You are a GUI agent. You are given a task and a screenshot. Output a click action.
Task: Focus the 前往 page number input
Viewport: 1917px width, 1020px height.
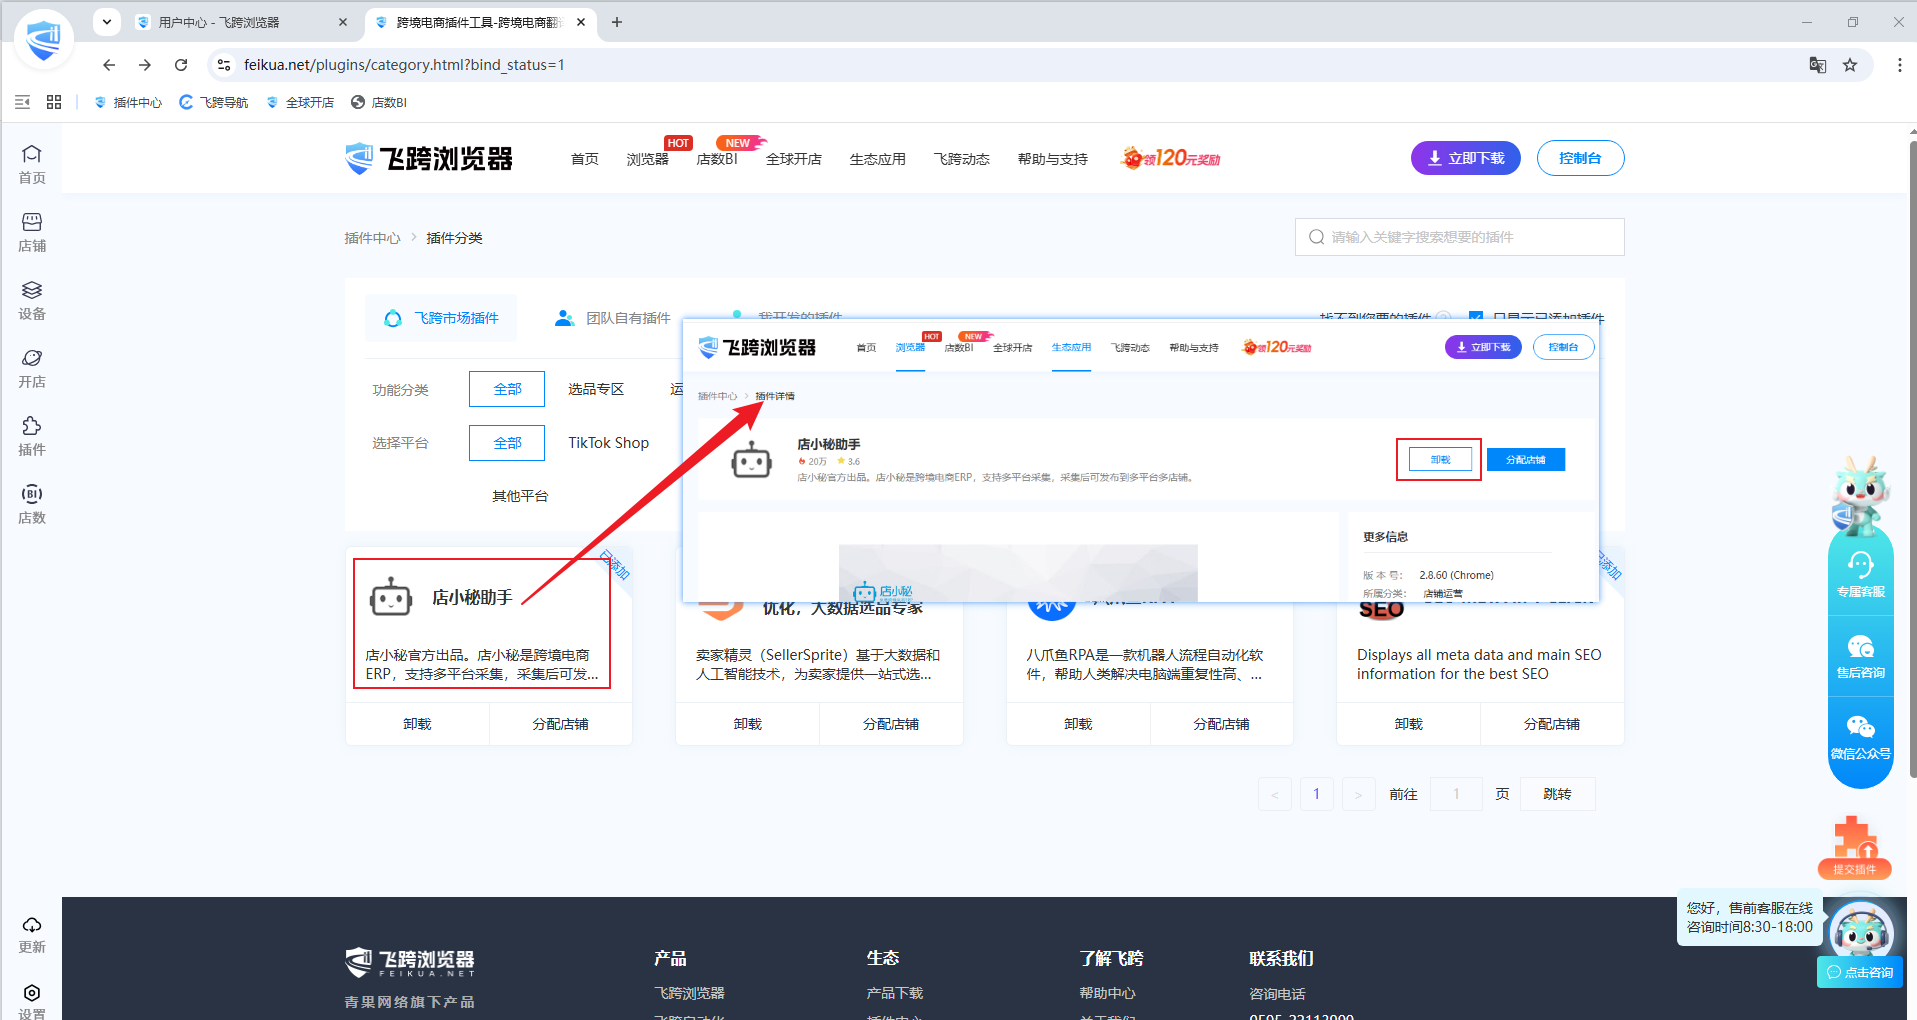point(1456,794)
